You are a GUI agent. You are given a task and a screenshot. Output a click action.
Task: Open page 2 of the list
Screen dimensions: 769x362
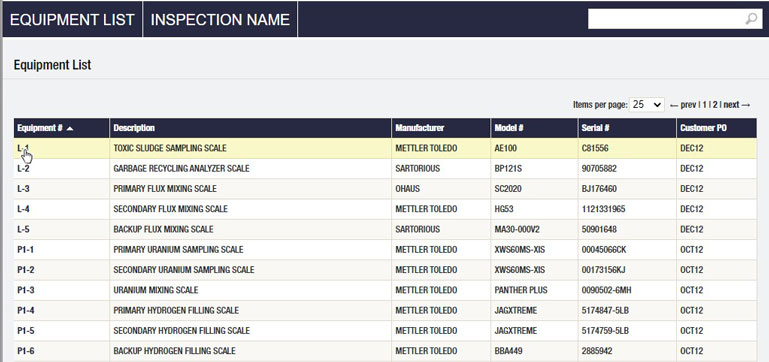click(715, 105)
